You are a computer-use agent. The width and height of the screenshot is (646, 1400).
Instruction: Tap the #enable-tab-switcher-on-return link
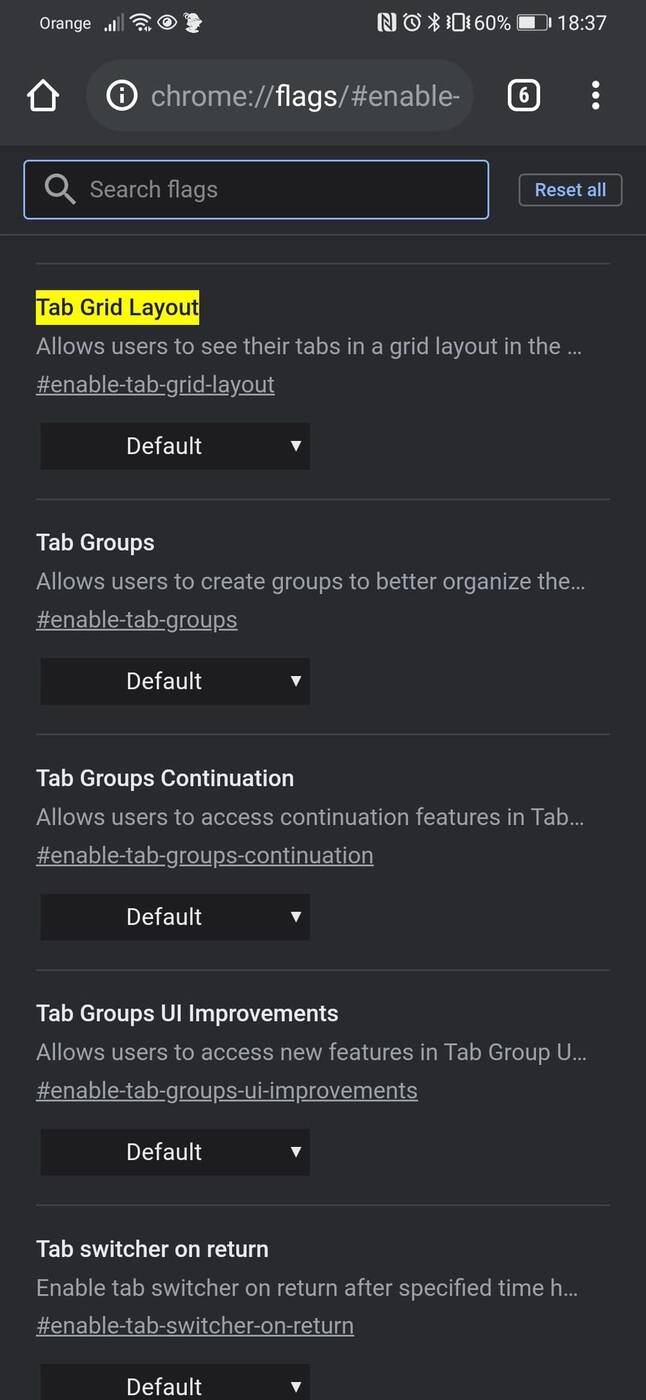point(195,1326)
